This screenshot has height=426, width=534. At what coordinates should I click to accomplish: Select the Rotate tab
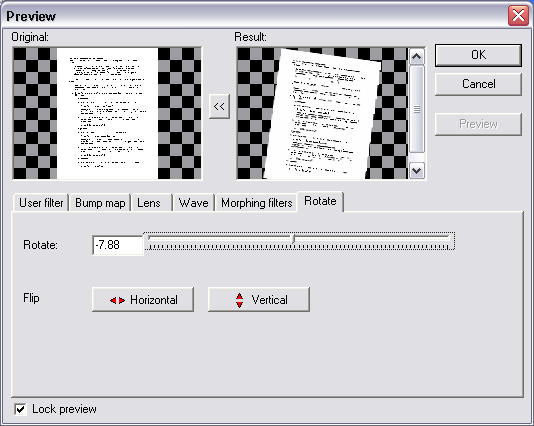(320, 201)
